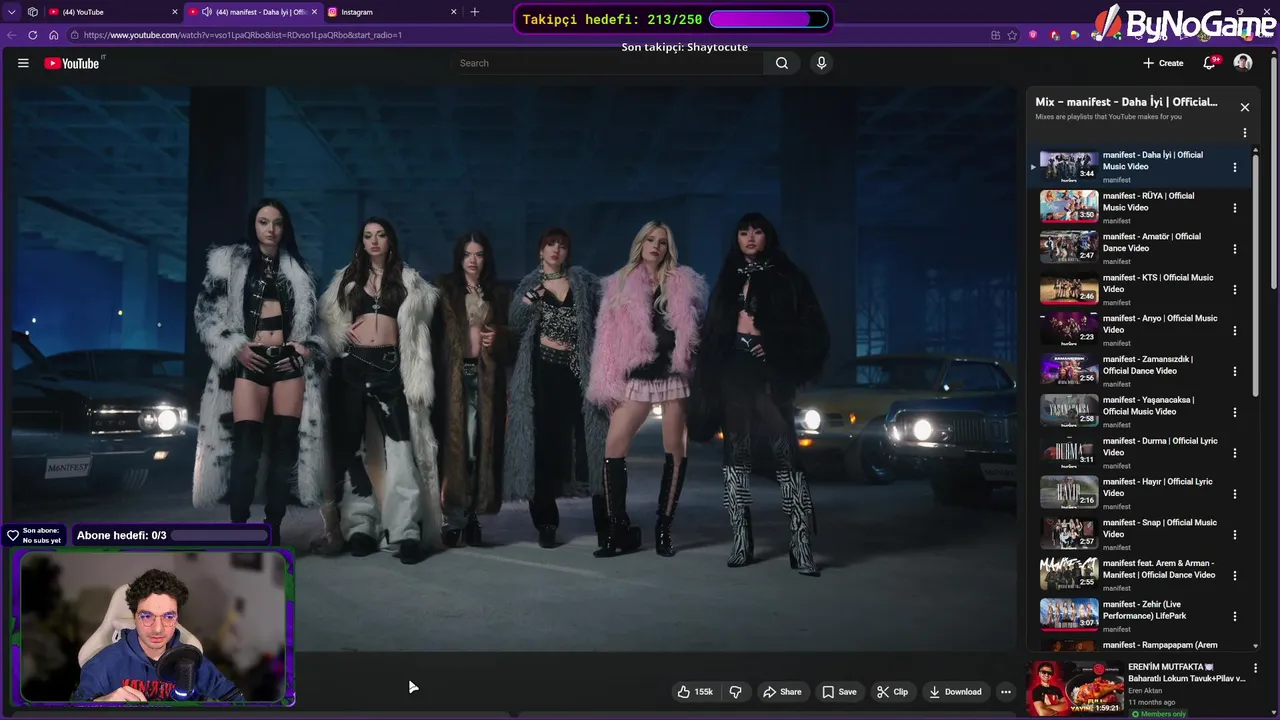
Task: Open workspaces icon next to tab list
Action: (33, 12)
